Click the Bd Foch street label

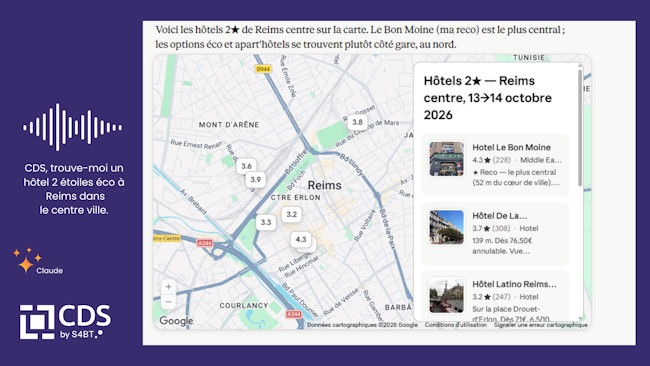point(295,179)
